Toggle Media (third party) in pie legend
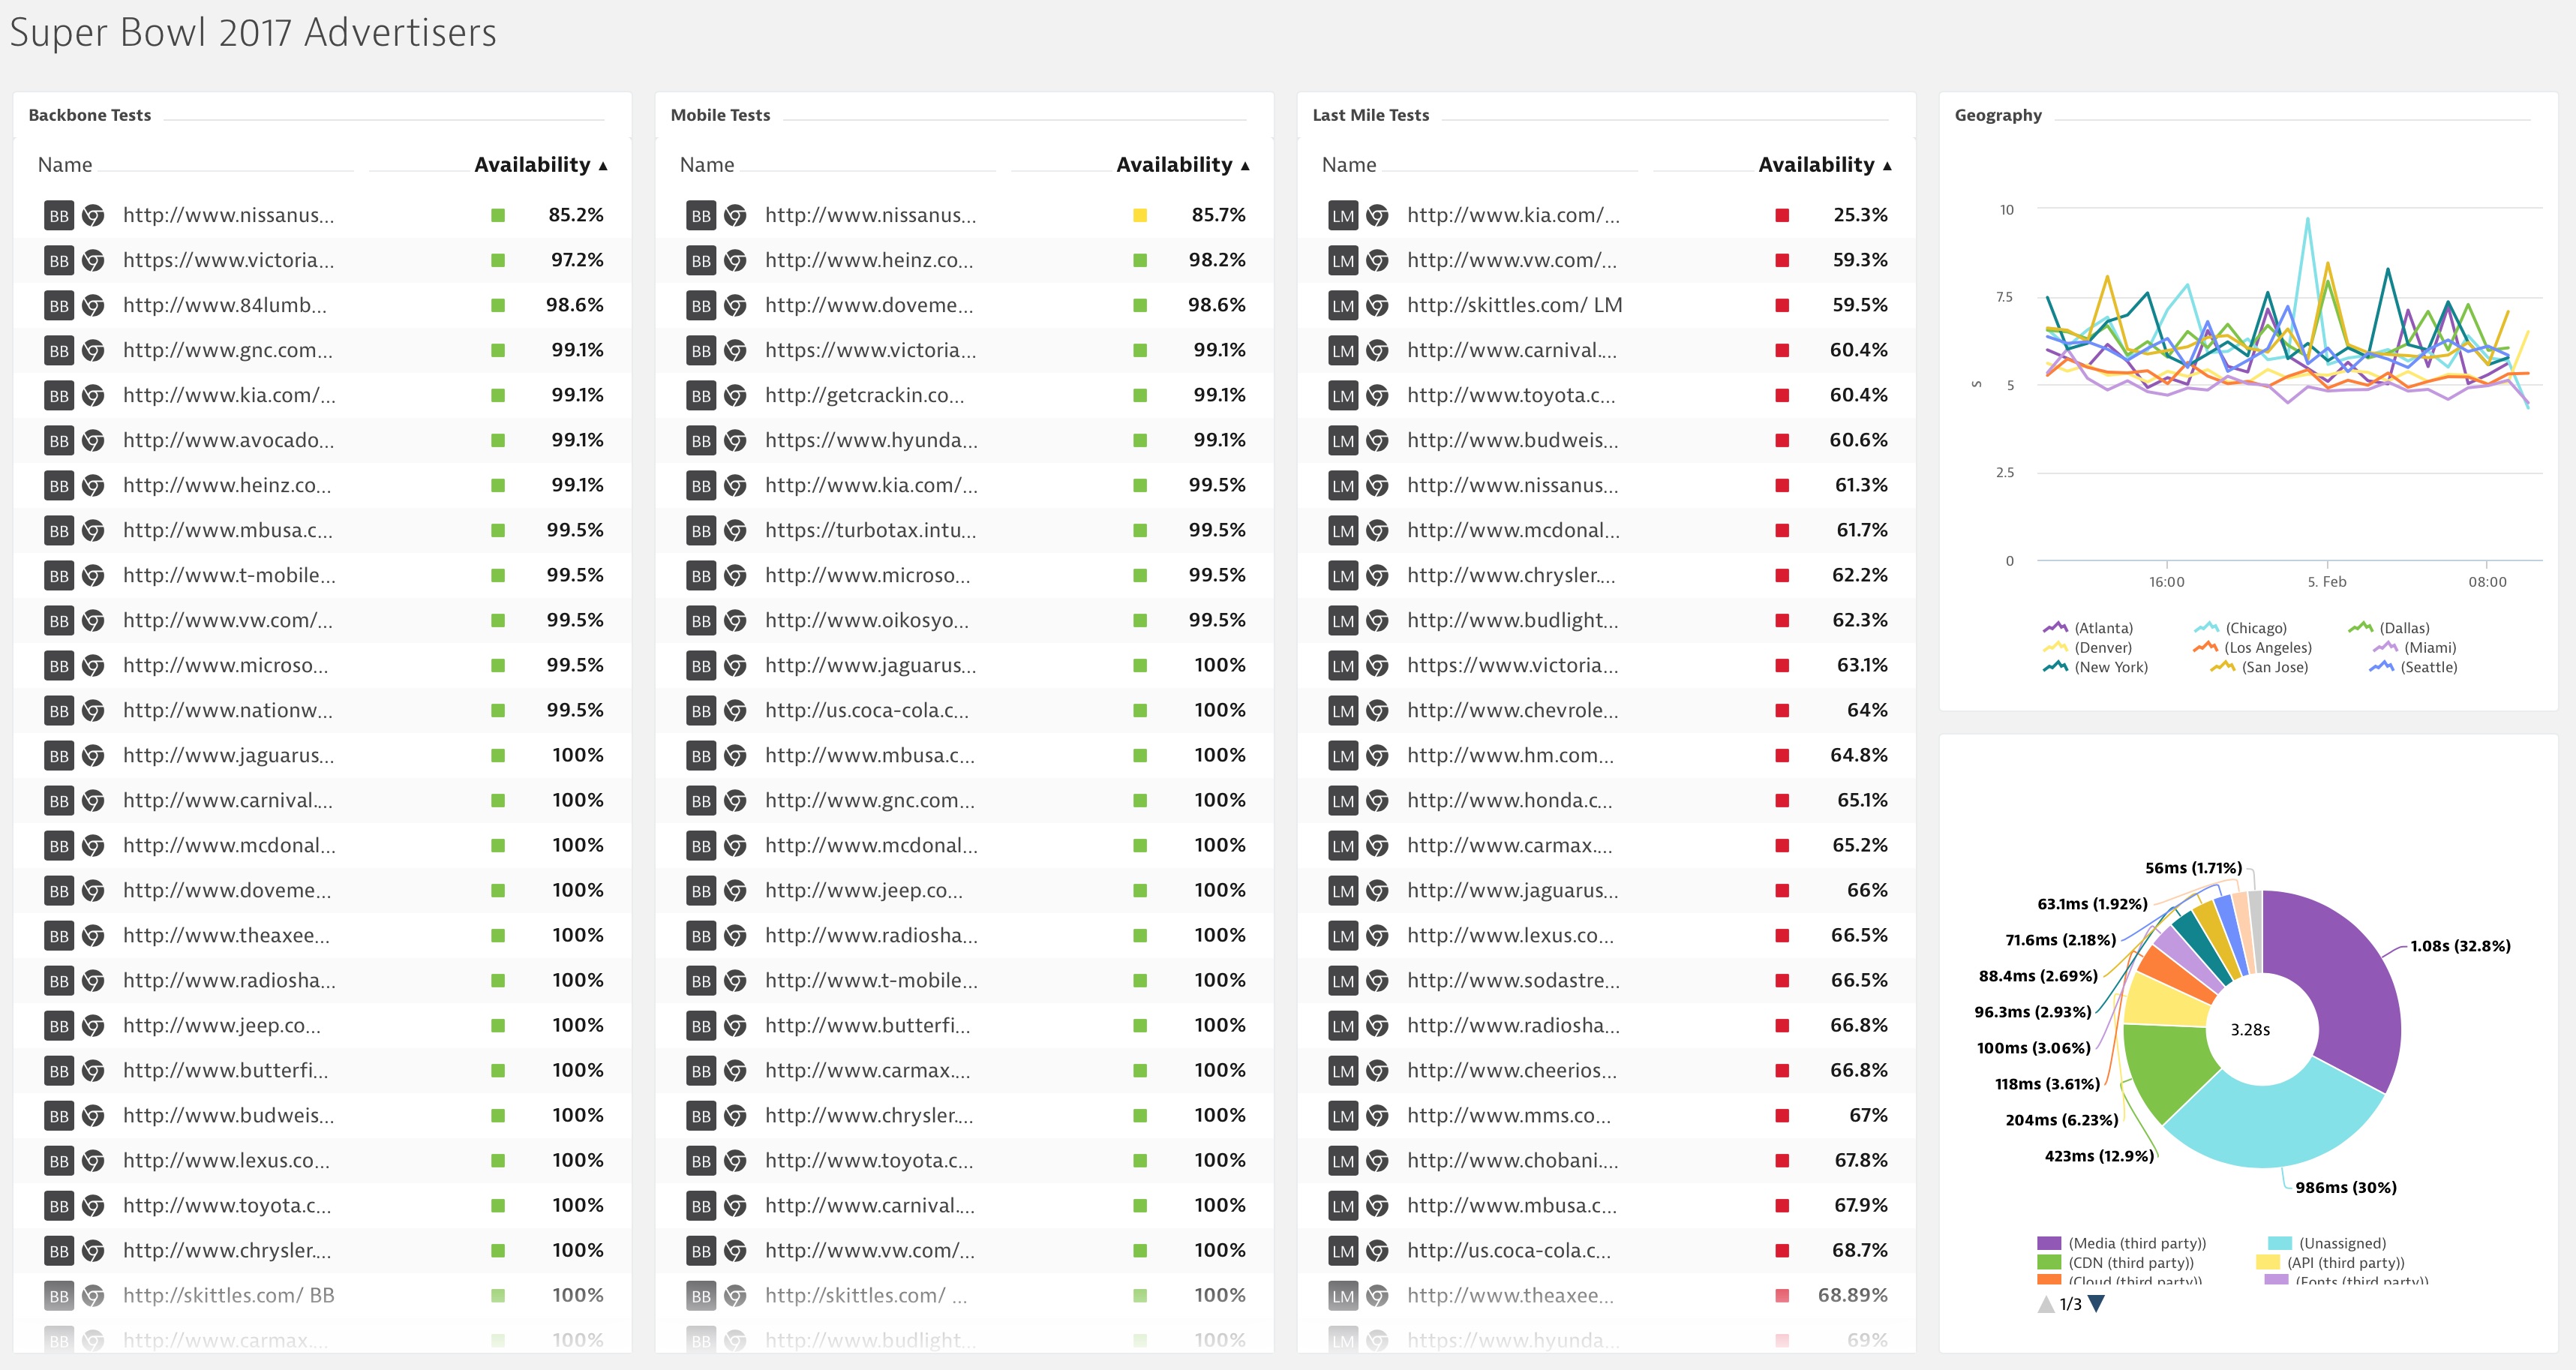 [x=2121, y=1243]
